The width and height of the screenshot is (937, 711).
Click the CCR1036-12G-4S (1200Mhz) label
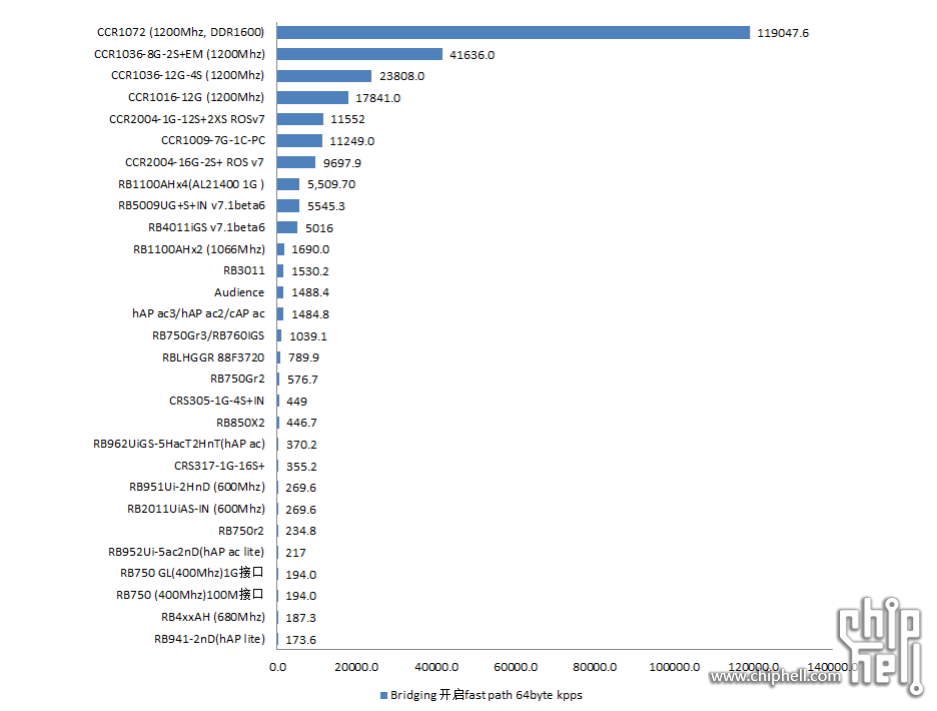point(188,75)
